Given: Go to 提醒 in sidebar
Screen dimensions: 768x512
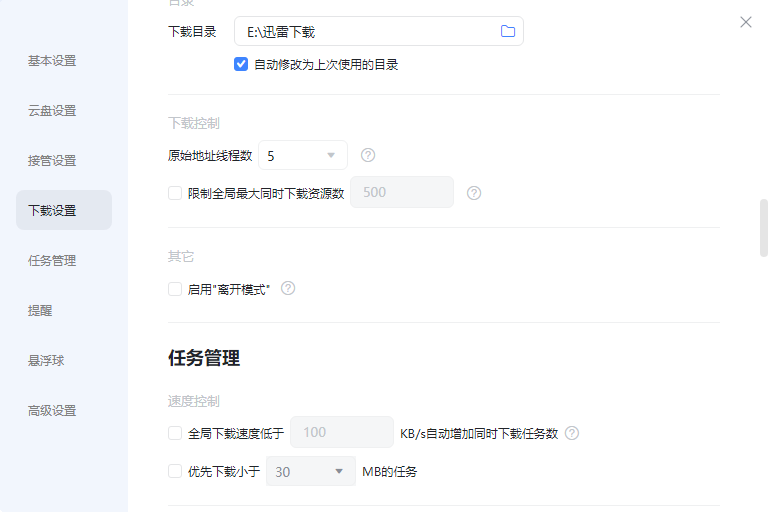Looking at the screenshot, I should pos(40,311).
